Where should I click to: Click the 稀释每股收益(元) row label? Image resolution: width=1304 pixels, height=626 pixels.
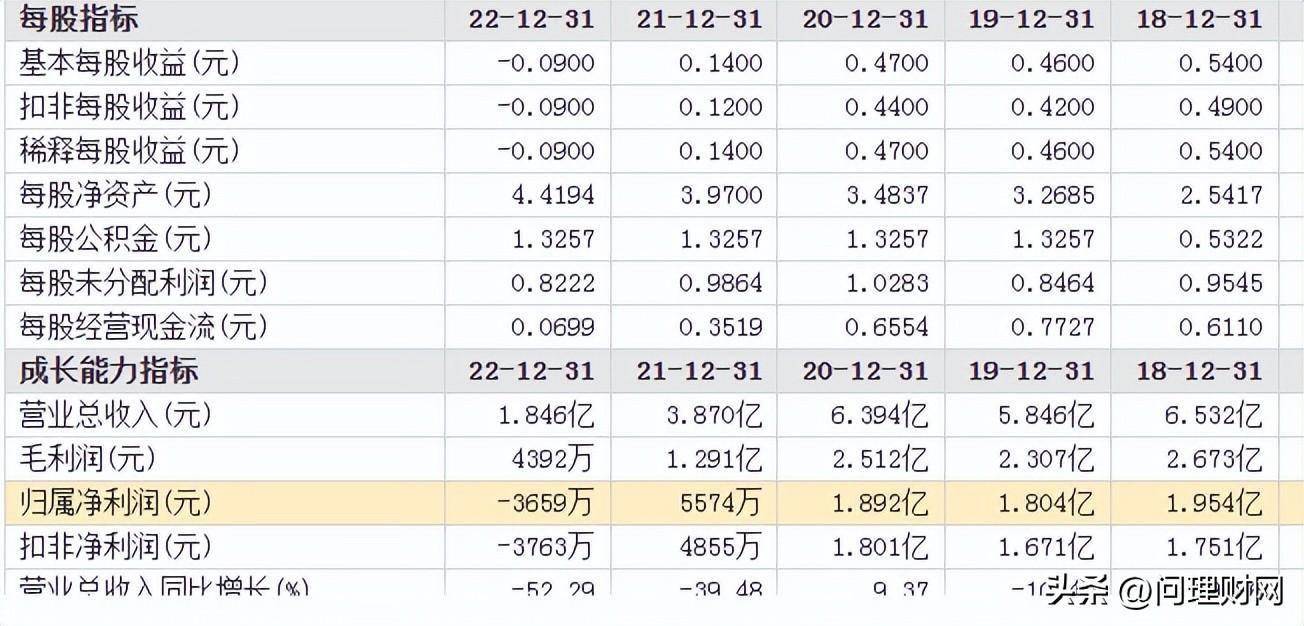click(x=130, y=151)
